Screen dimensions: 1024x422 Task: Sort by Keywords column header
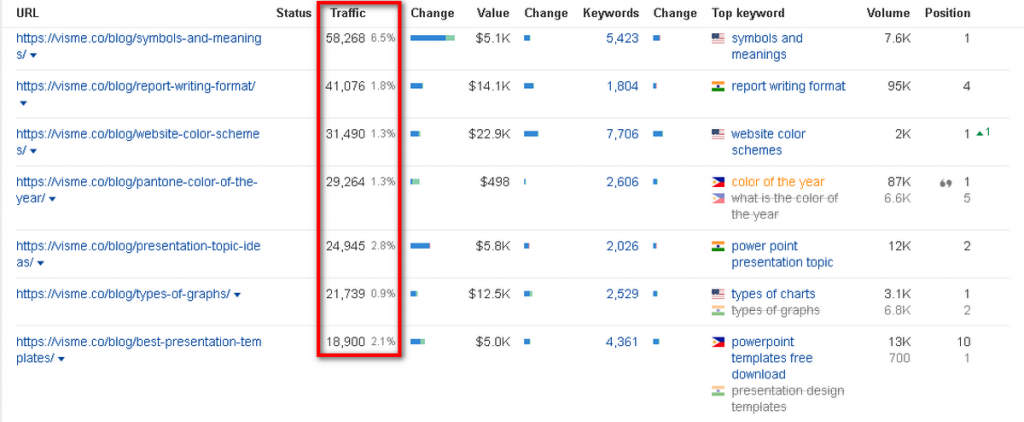(609, 13)
